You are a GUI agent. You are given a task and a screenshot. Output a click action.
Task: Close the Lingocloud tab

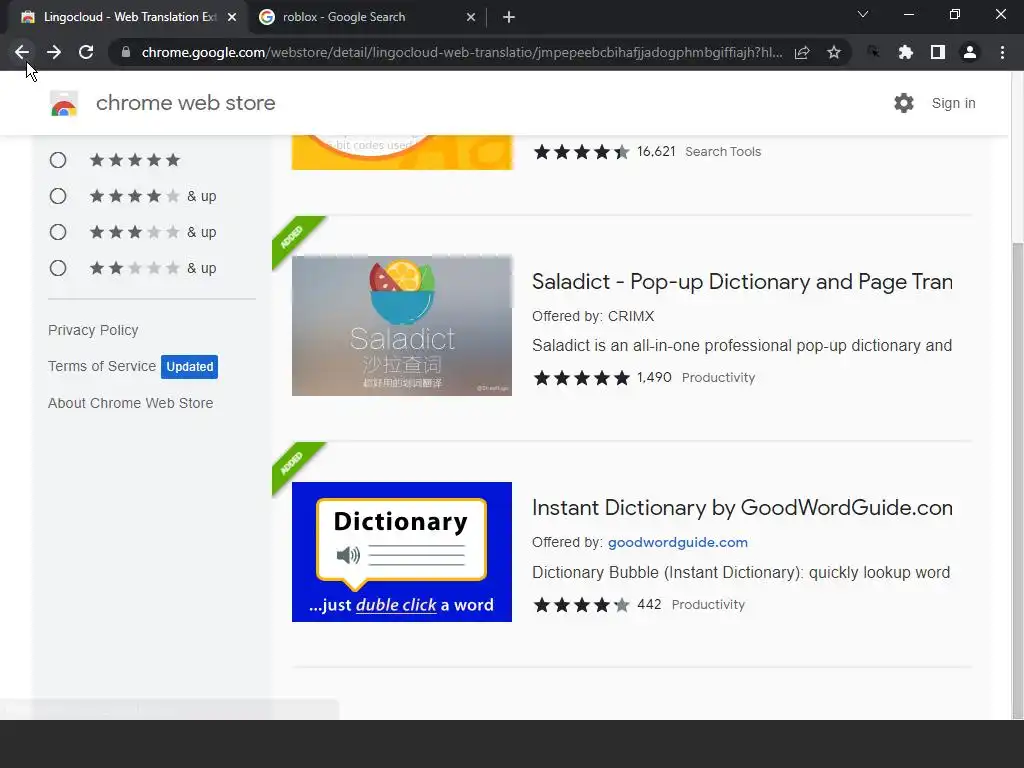232,17
